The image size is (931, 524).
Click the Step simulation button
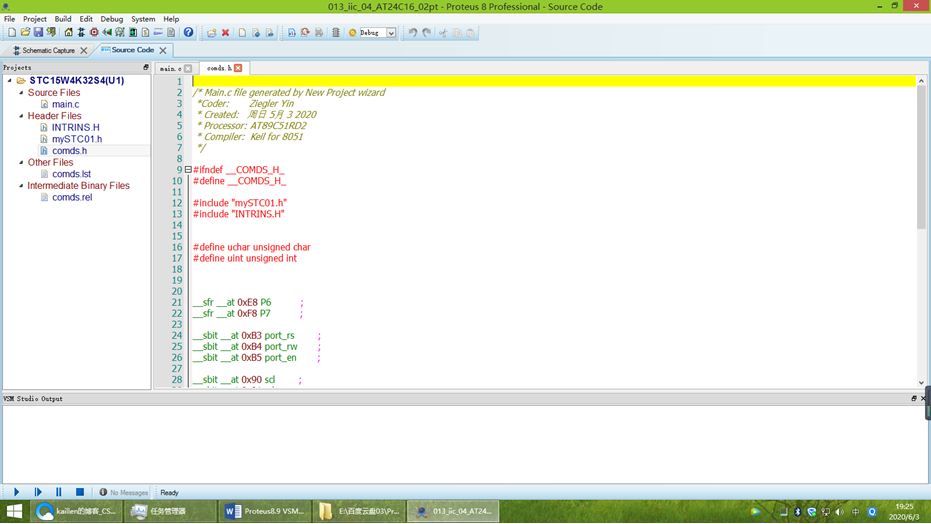(38, 492)
